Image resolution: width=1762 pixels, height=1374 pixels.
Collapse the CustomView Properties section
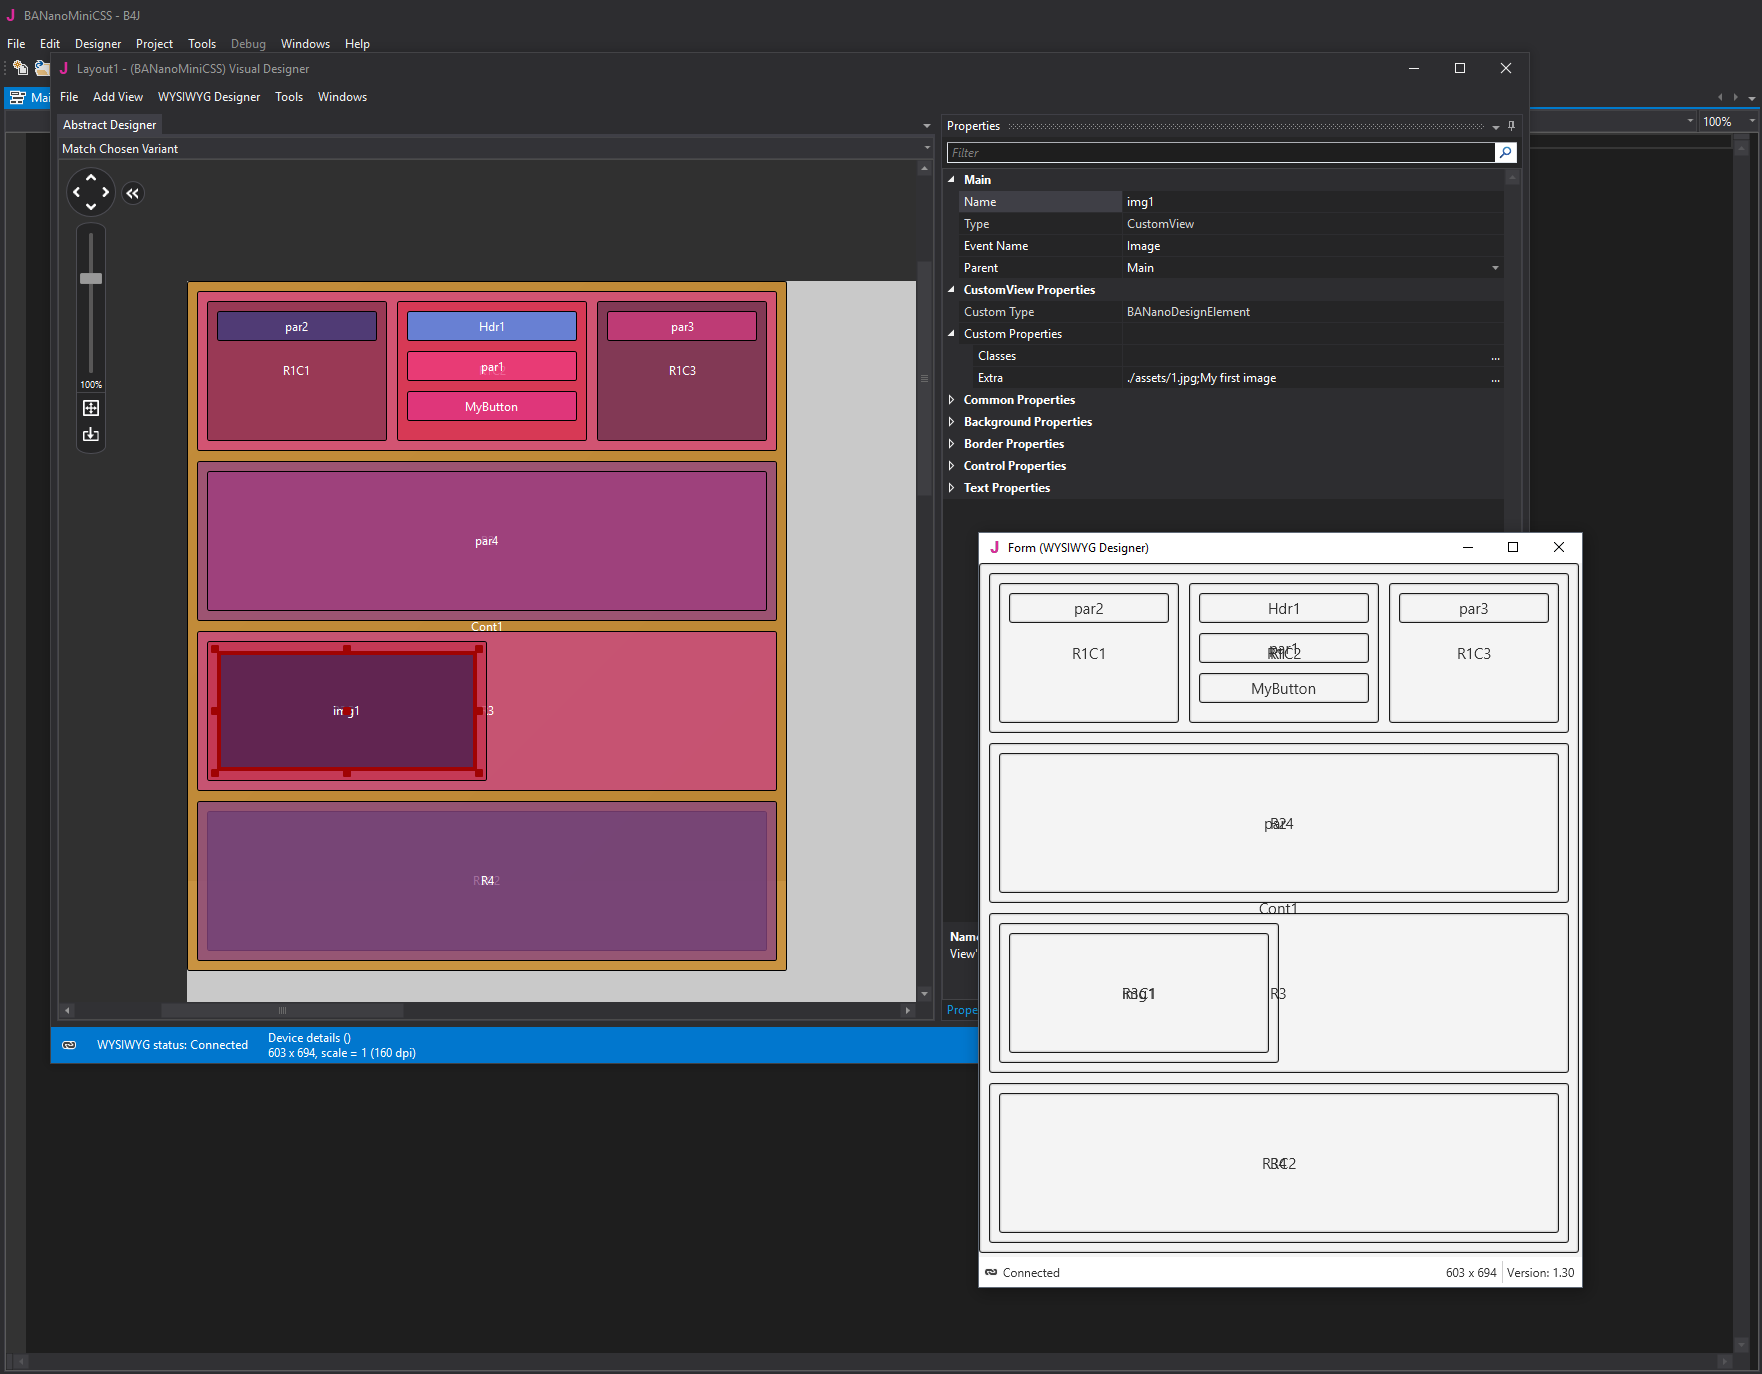coord(951,290)
